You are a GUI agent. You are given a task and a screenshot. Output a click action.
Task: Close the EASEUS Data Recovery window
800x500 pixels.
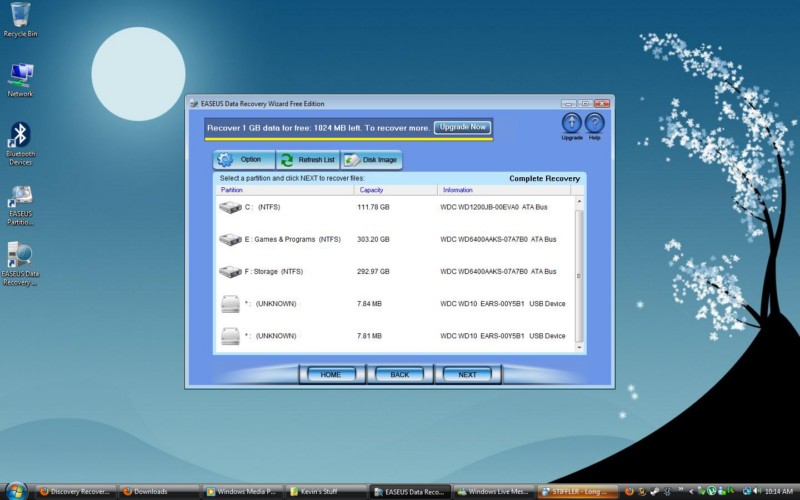coord(602,104)
